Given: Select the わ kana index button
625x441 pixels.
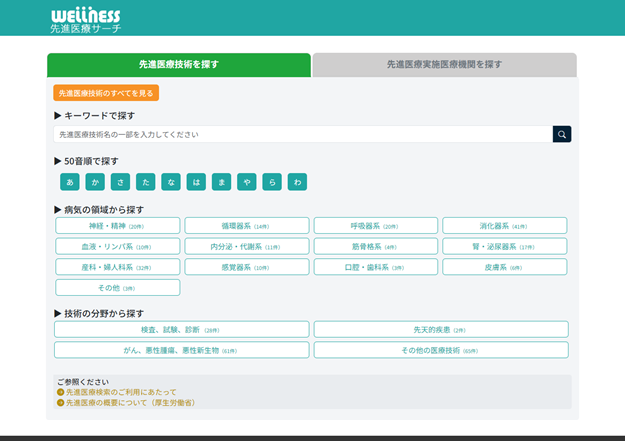Looking at the screenshot, I should [297, 182].
